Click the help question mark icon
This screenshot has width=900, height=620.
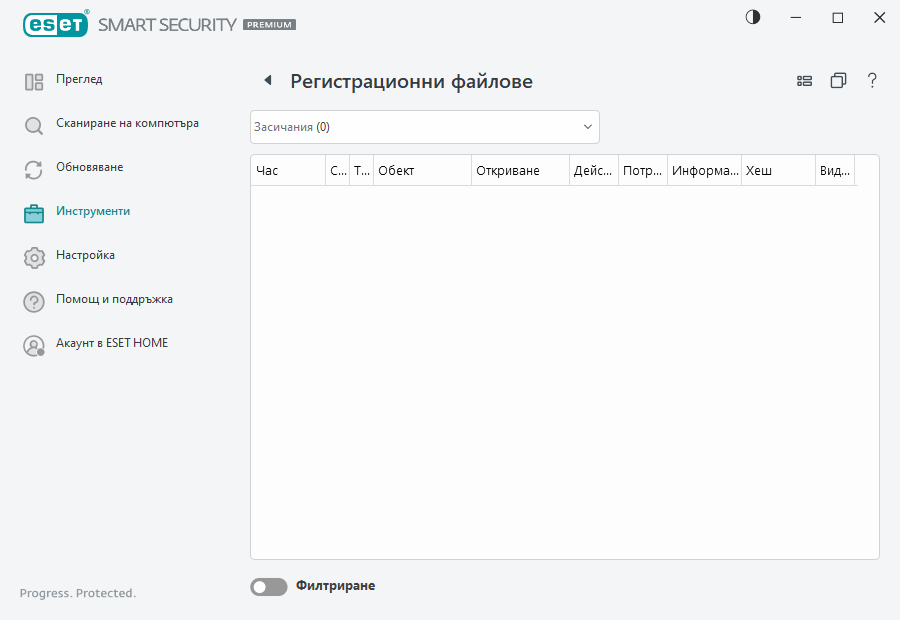pyautogui.click(x=872, y=80)
